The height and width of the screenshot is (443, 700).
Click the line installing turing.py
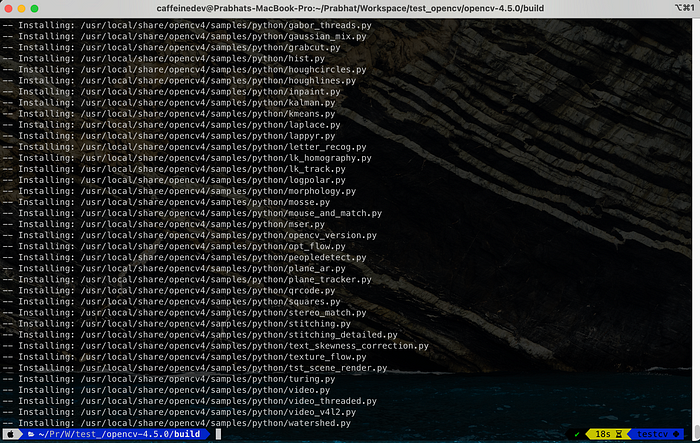pyautogui.click(x=169, y=379)
